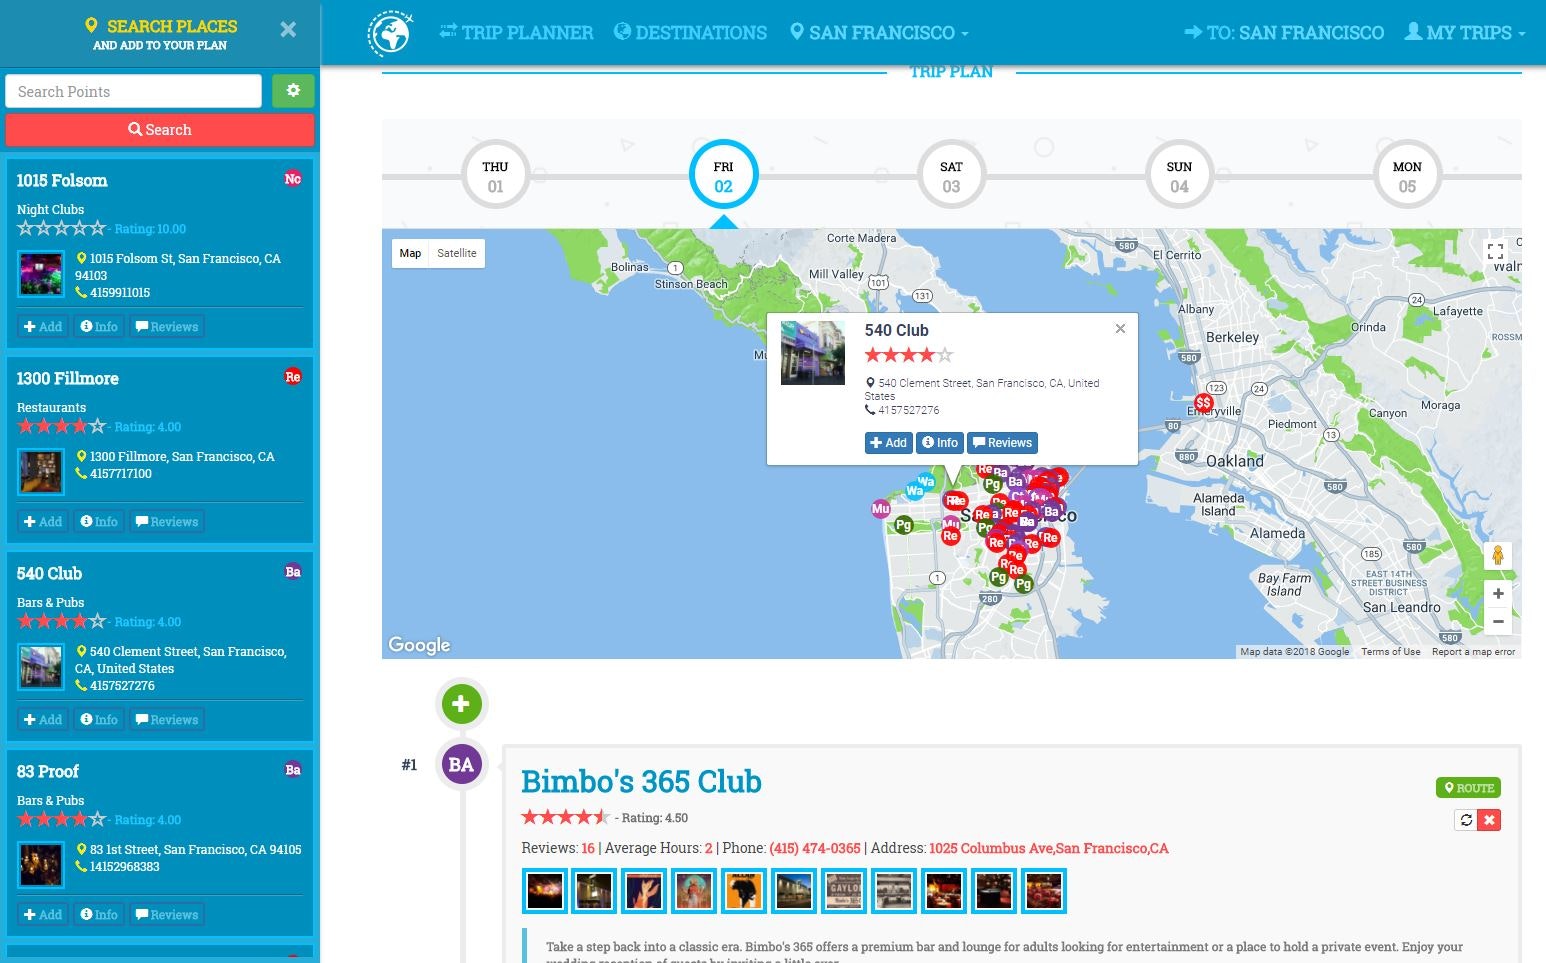Click green plus add-stop button
The image size is (1546, 963).
click(461, 704)
